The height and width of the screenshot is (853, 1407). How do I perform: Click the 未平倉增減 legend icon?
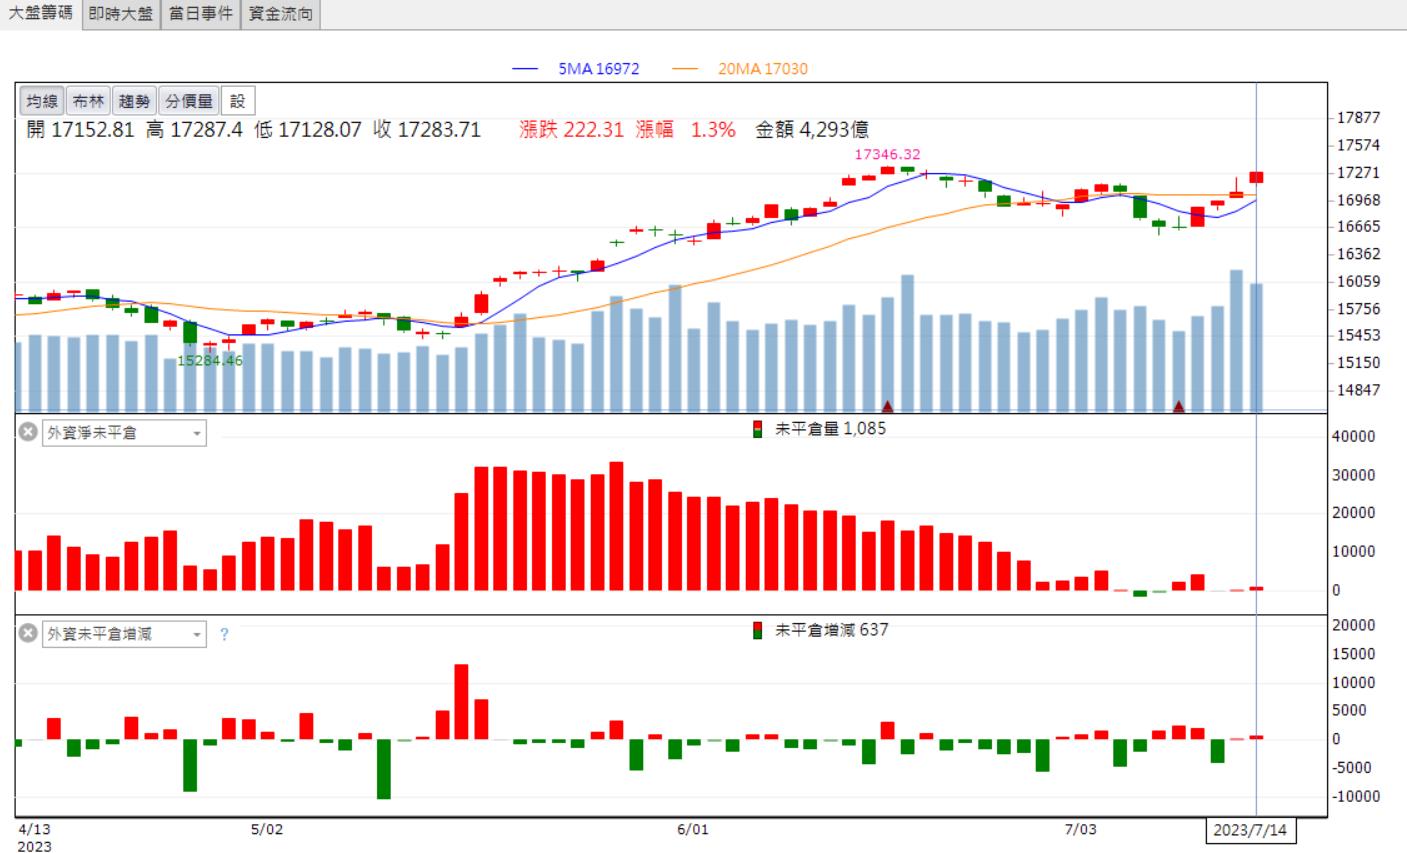pos(758,630)
